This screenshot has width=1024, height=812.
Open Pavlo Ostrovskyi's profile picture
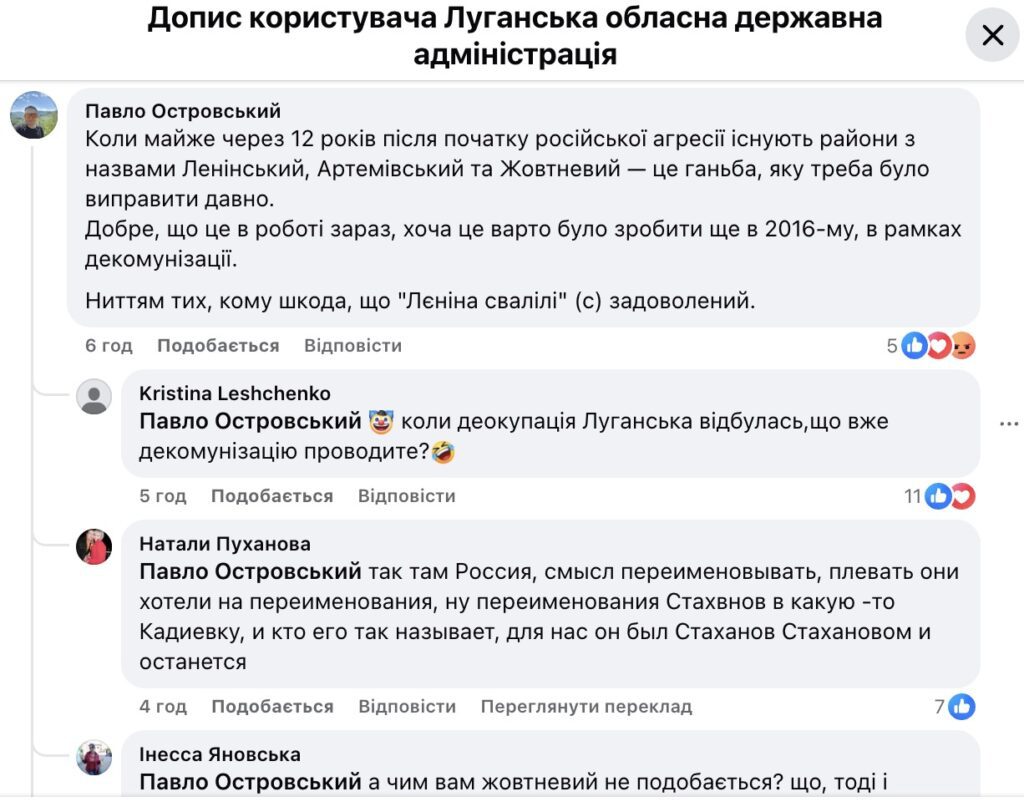tap(34, 114)
